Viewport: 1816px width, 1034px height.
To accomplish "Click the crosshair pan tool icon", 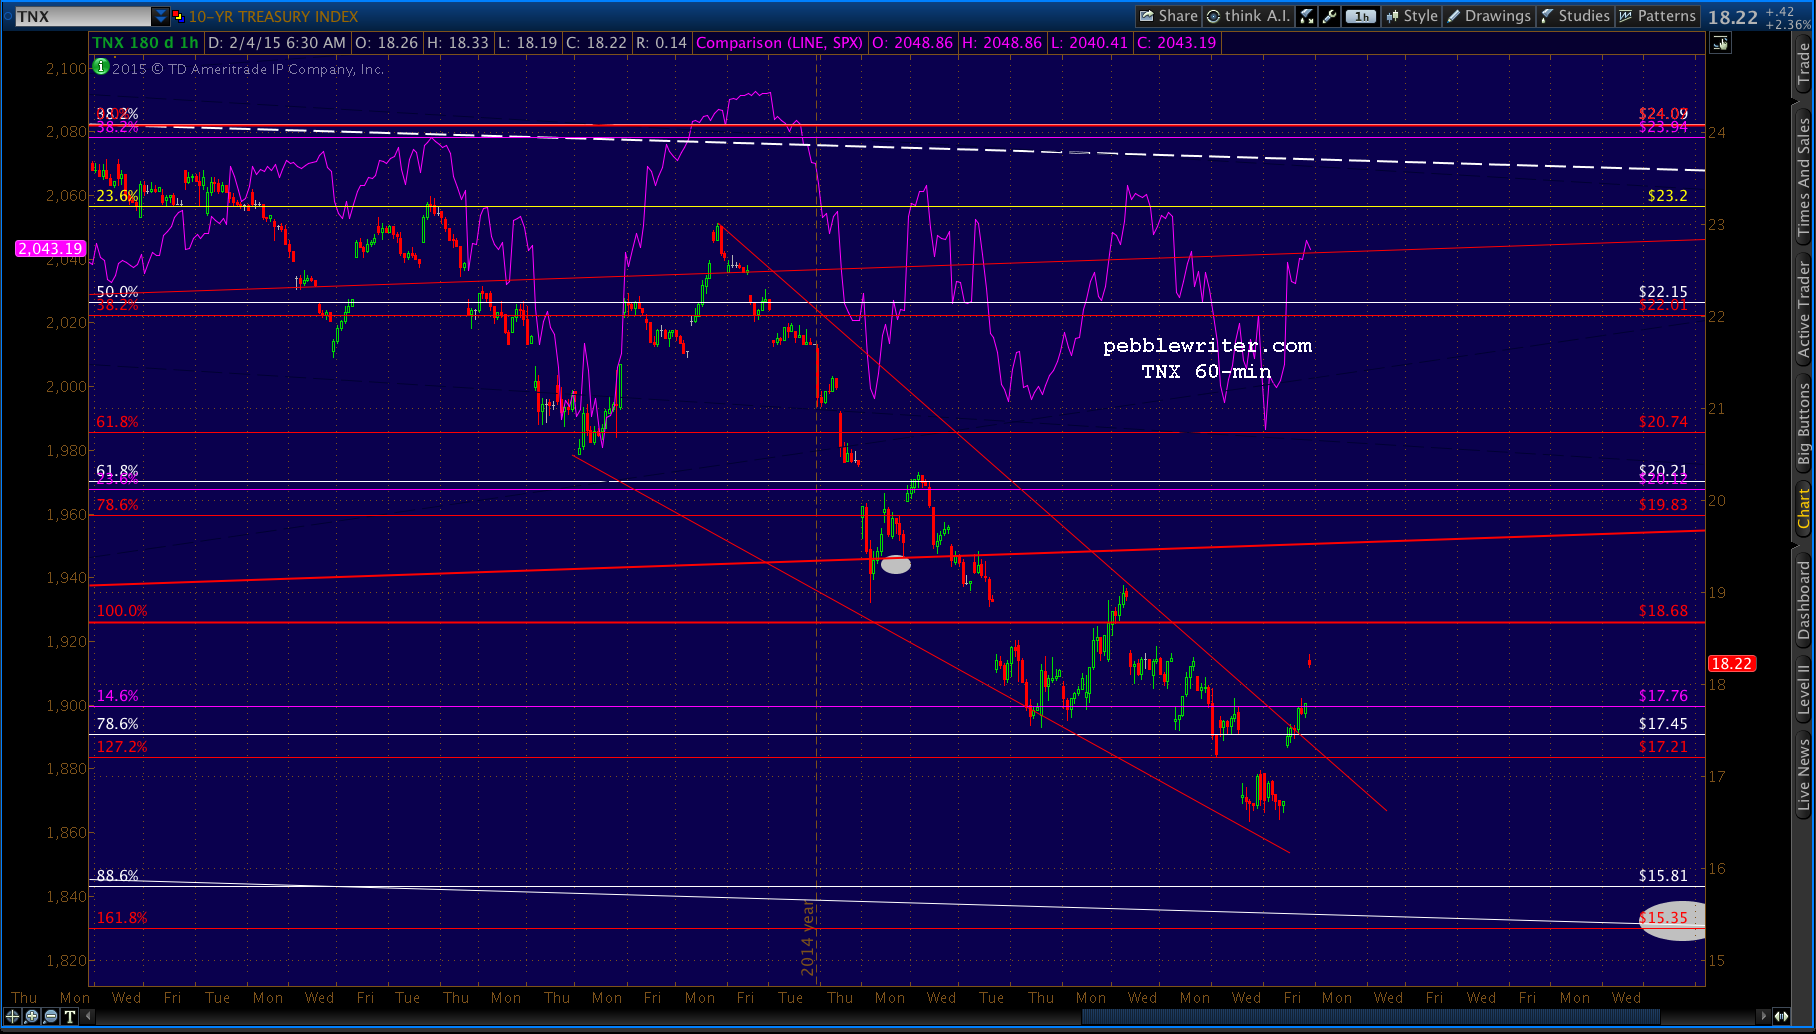I will (x=13, y=1017).
